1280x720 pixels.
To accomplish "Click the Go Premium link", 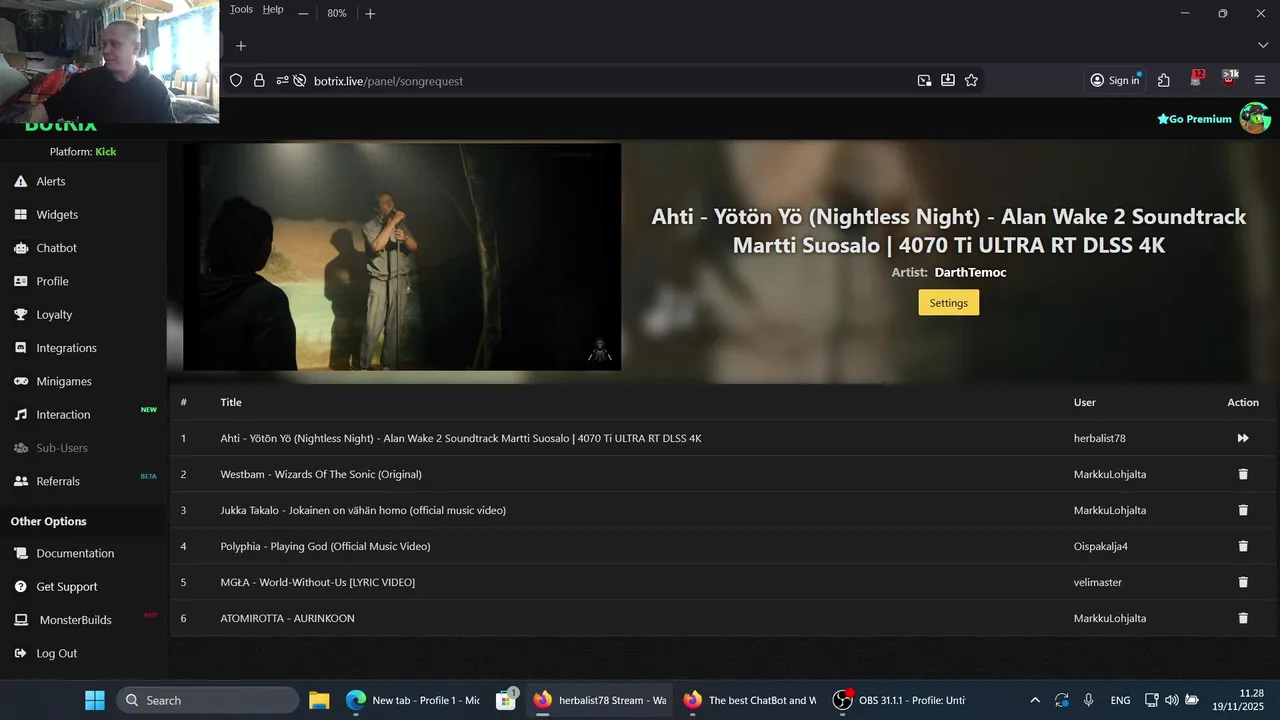I will pyautogui.click(x=1195, y=119).
